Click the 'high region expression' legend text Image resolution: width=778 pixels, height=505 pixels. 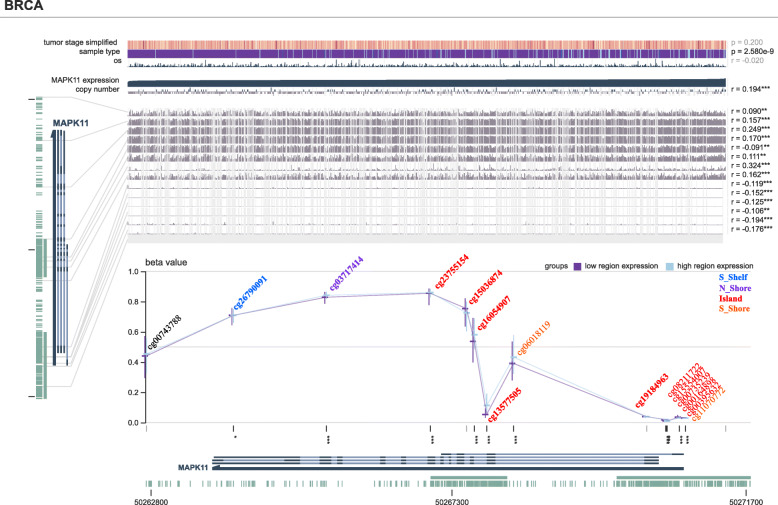(715, 266)
